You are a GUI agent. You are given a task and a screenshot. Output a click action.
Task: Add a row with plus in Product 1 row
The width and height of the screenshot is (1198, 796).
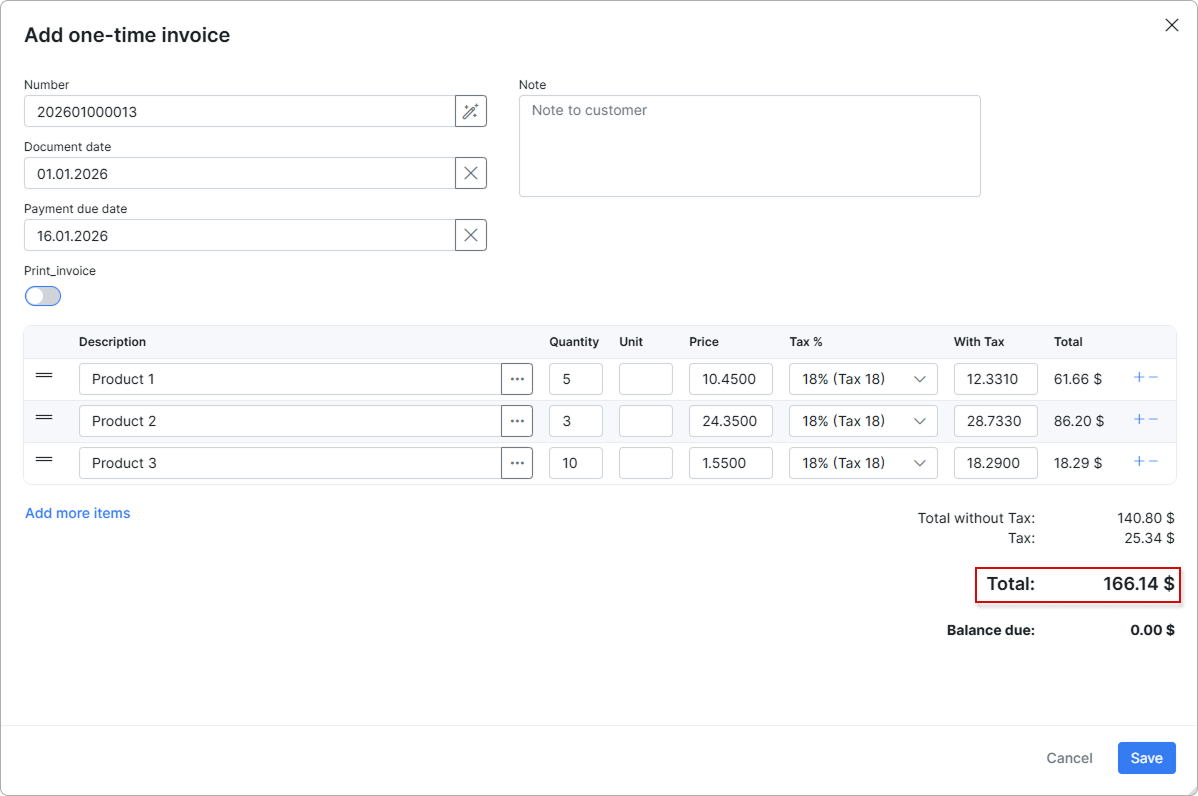click(1138, 377)
